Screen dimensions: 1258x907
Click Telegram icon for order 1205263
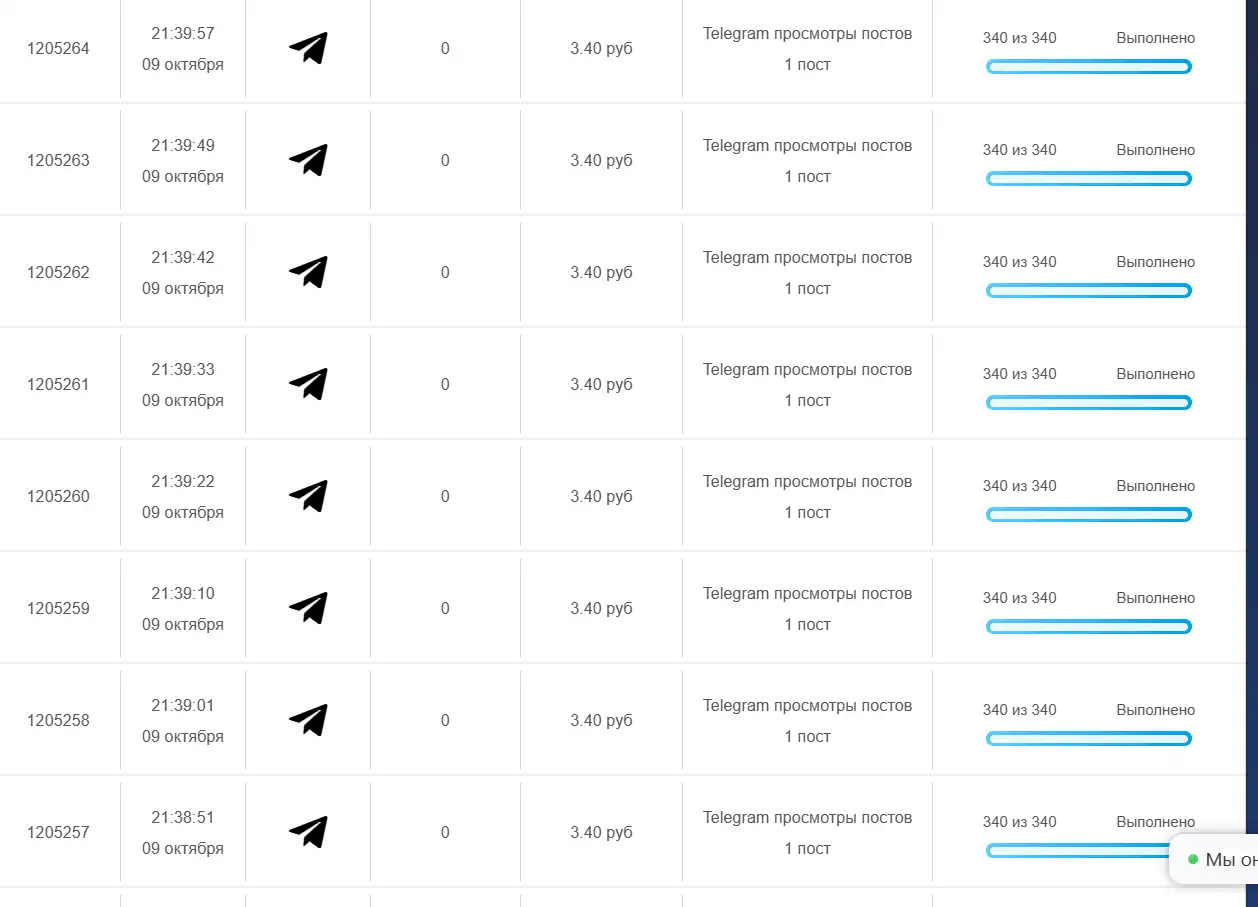308,160
